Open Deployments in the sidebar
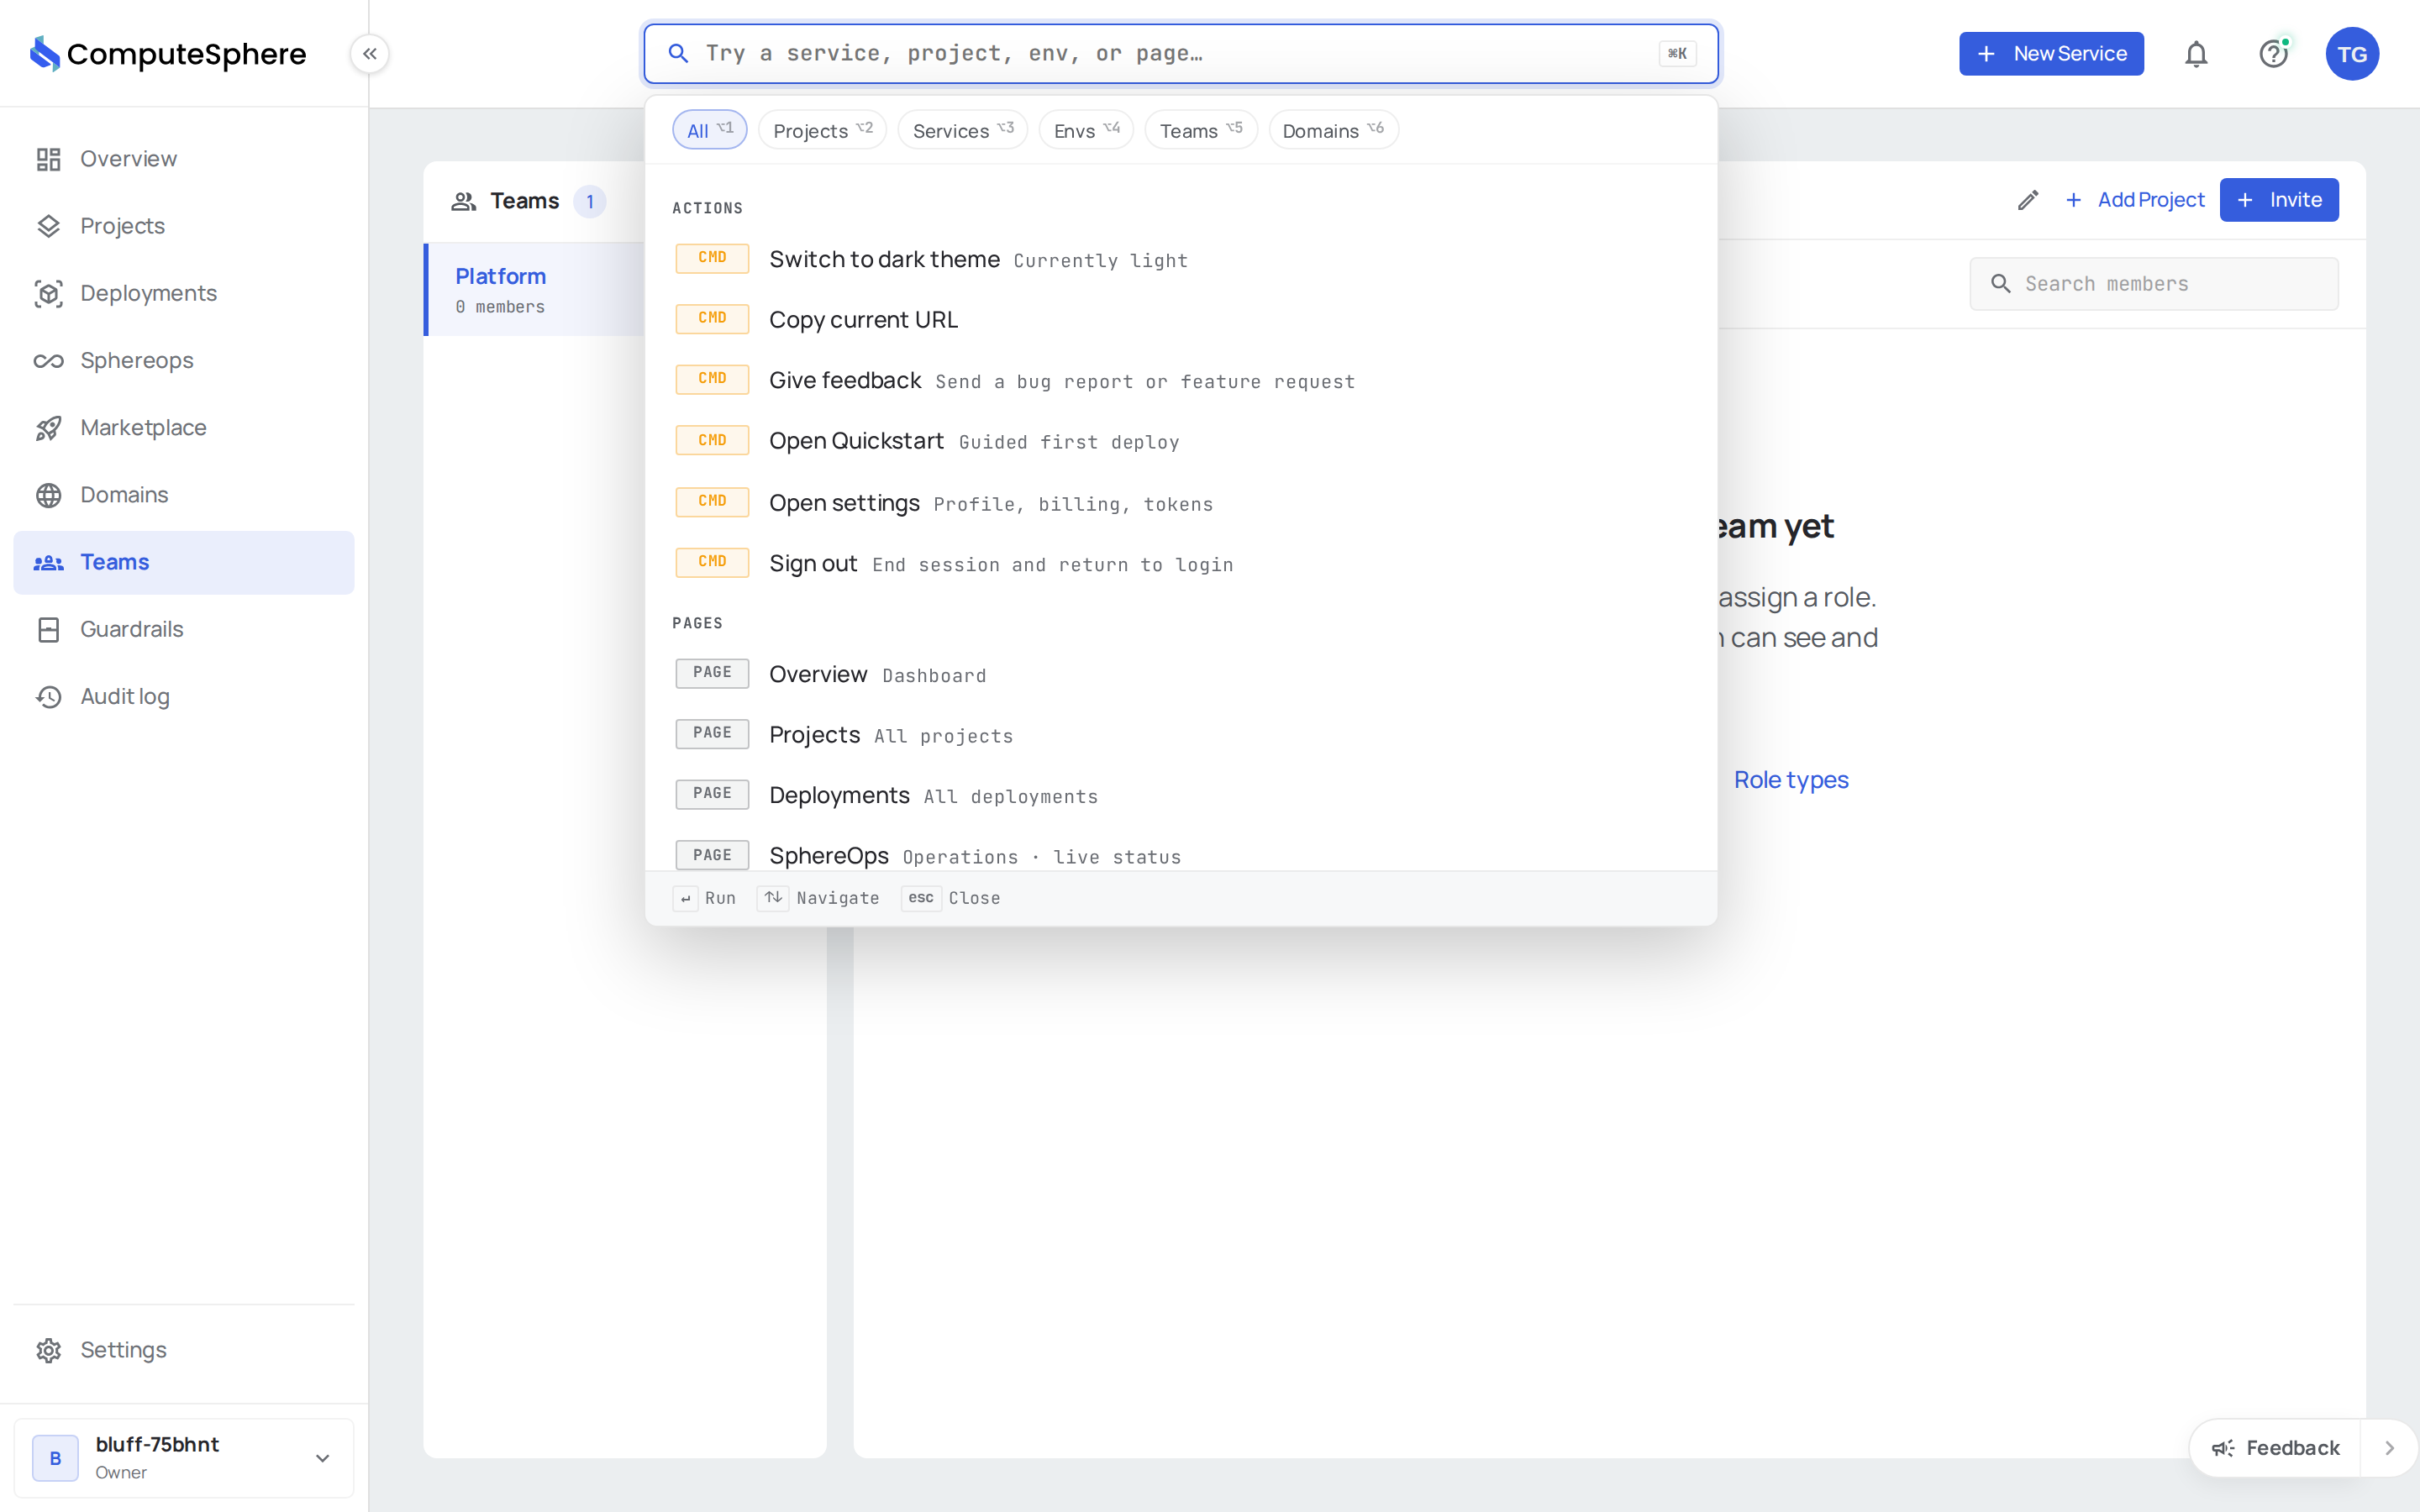Viewport: 2420px width, 1512px height. (x=184, y=293)
